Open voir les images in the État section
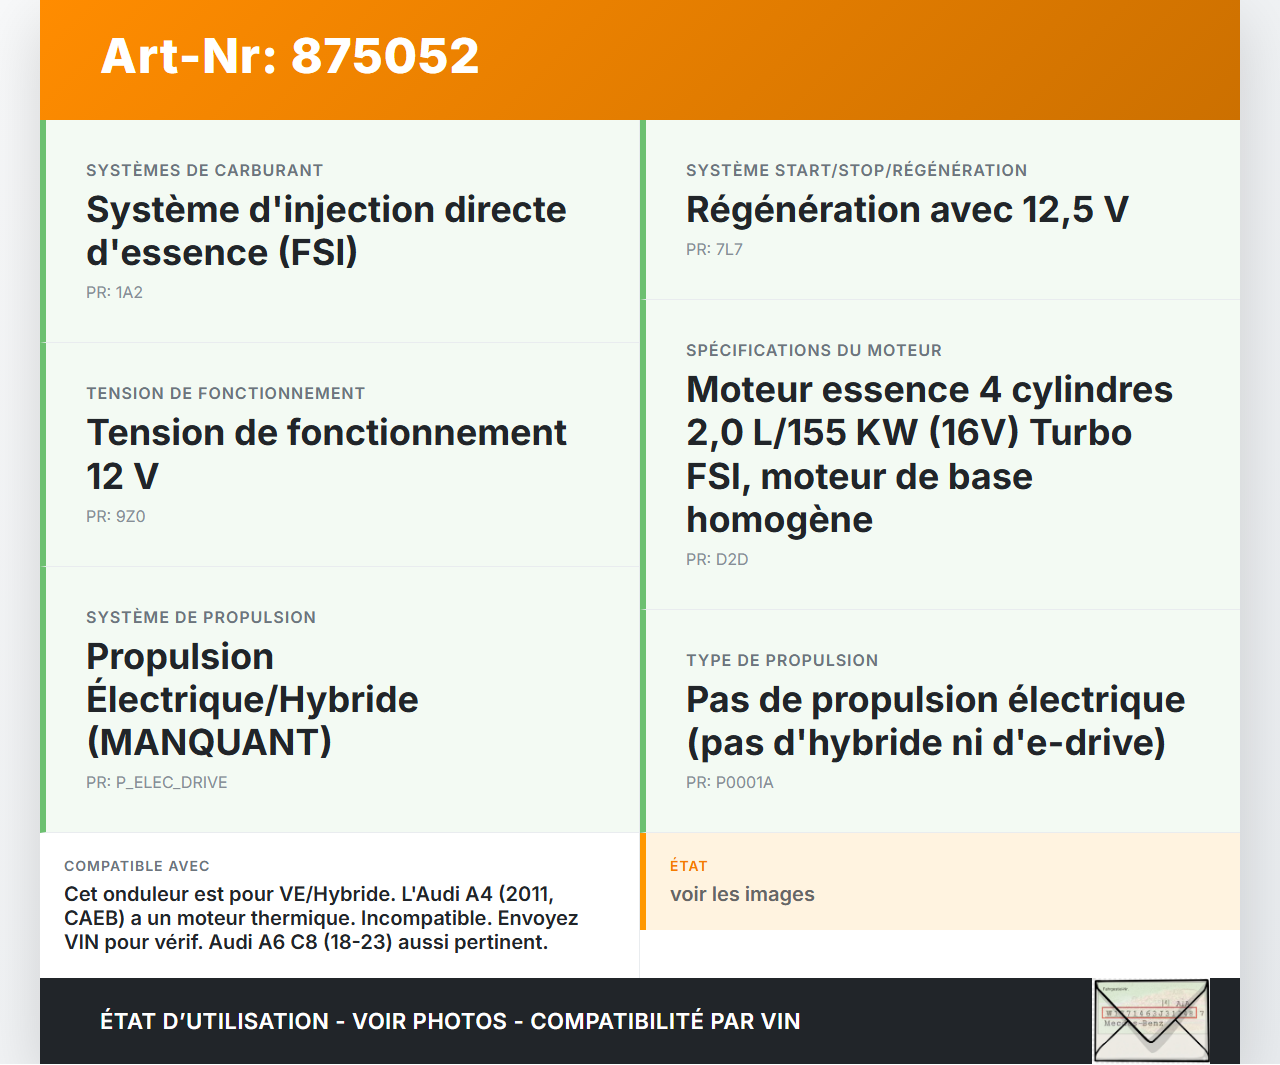Viewport: 1280px width, 1065px height. [742, 894]
